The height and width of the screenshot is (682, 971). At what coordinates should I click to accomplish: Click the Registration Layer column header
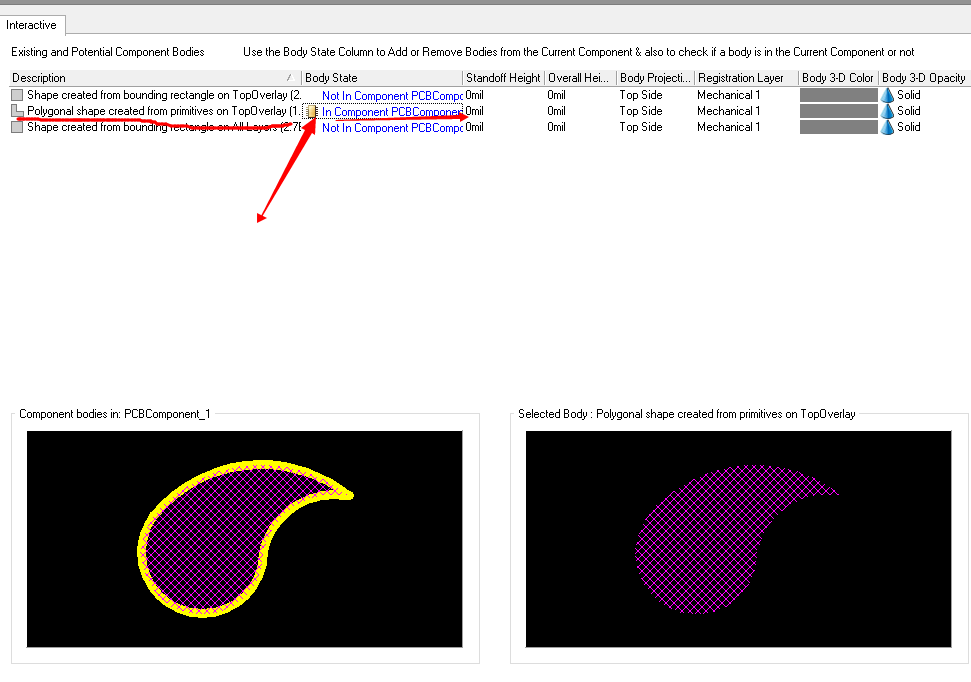coord(744,78)
